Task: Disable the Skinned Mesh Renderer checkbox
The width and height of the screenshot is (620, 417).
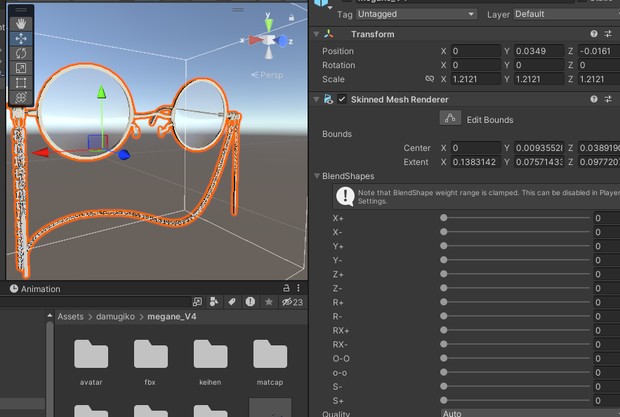Action: [342, 99]
